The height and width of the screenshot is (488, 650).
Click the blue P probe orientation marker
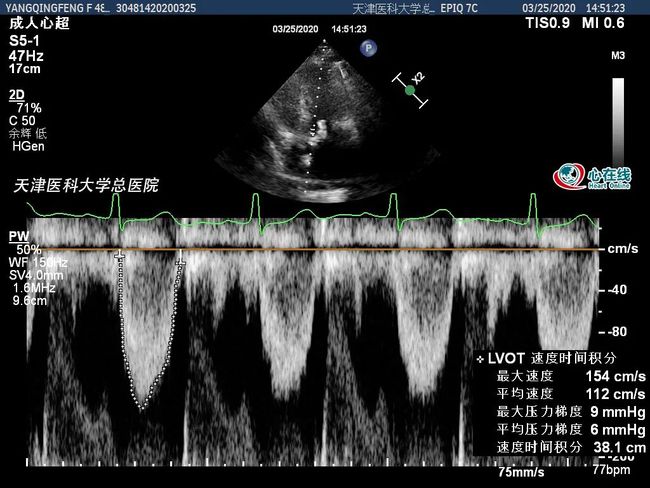point(368,48)
